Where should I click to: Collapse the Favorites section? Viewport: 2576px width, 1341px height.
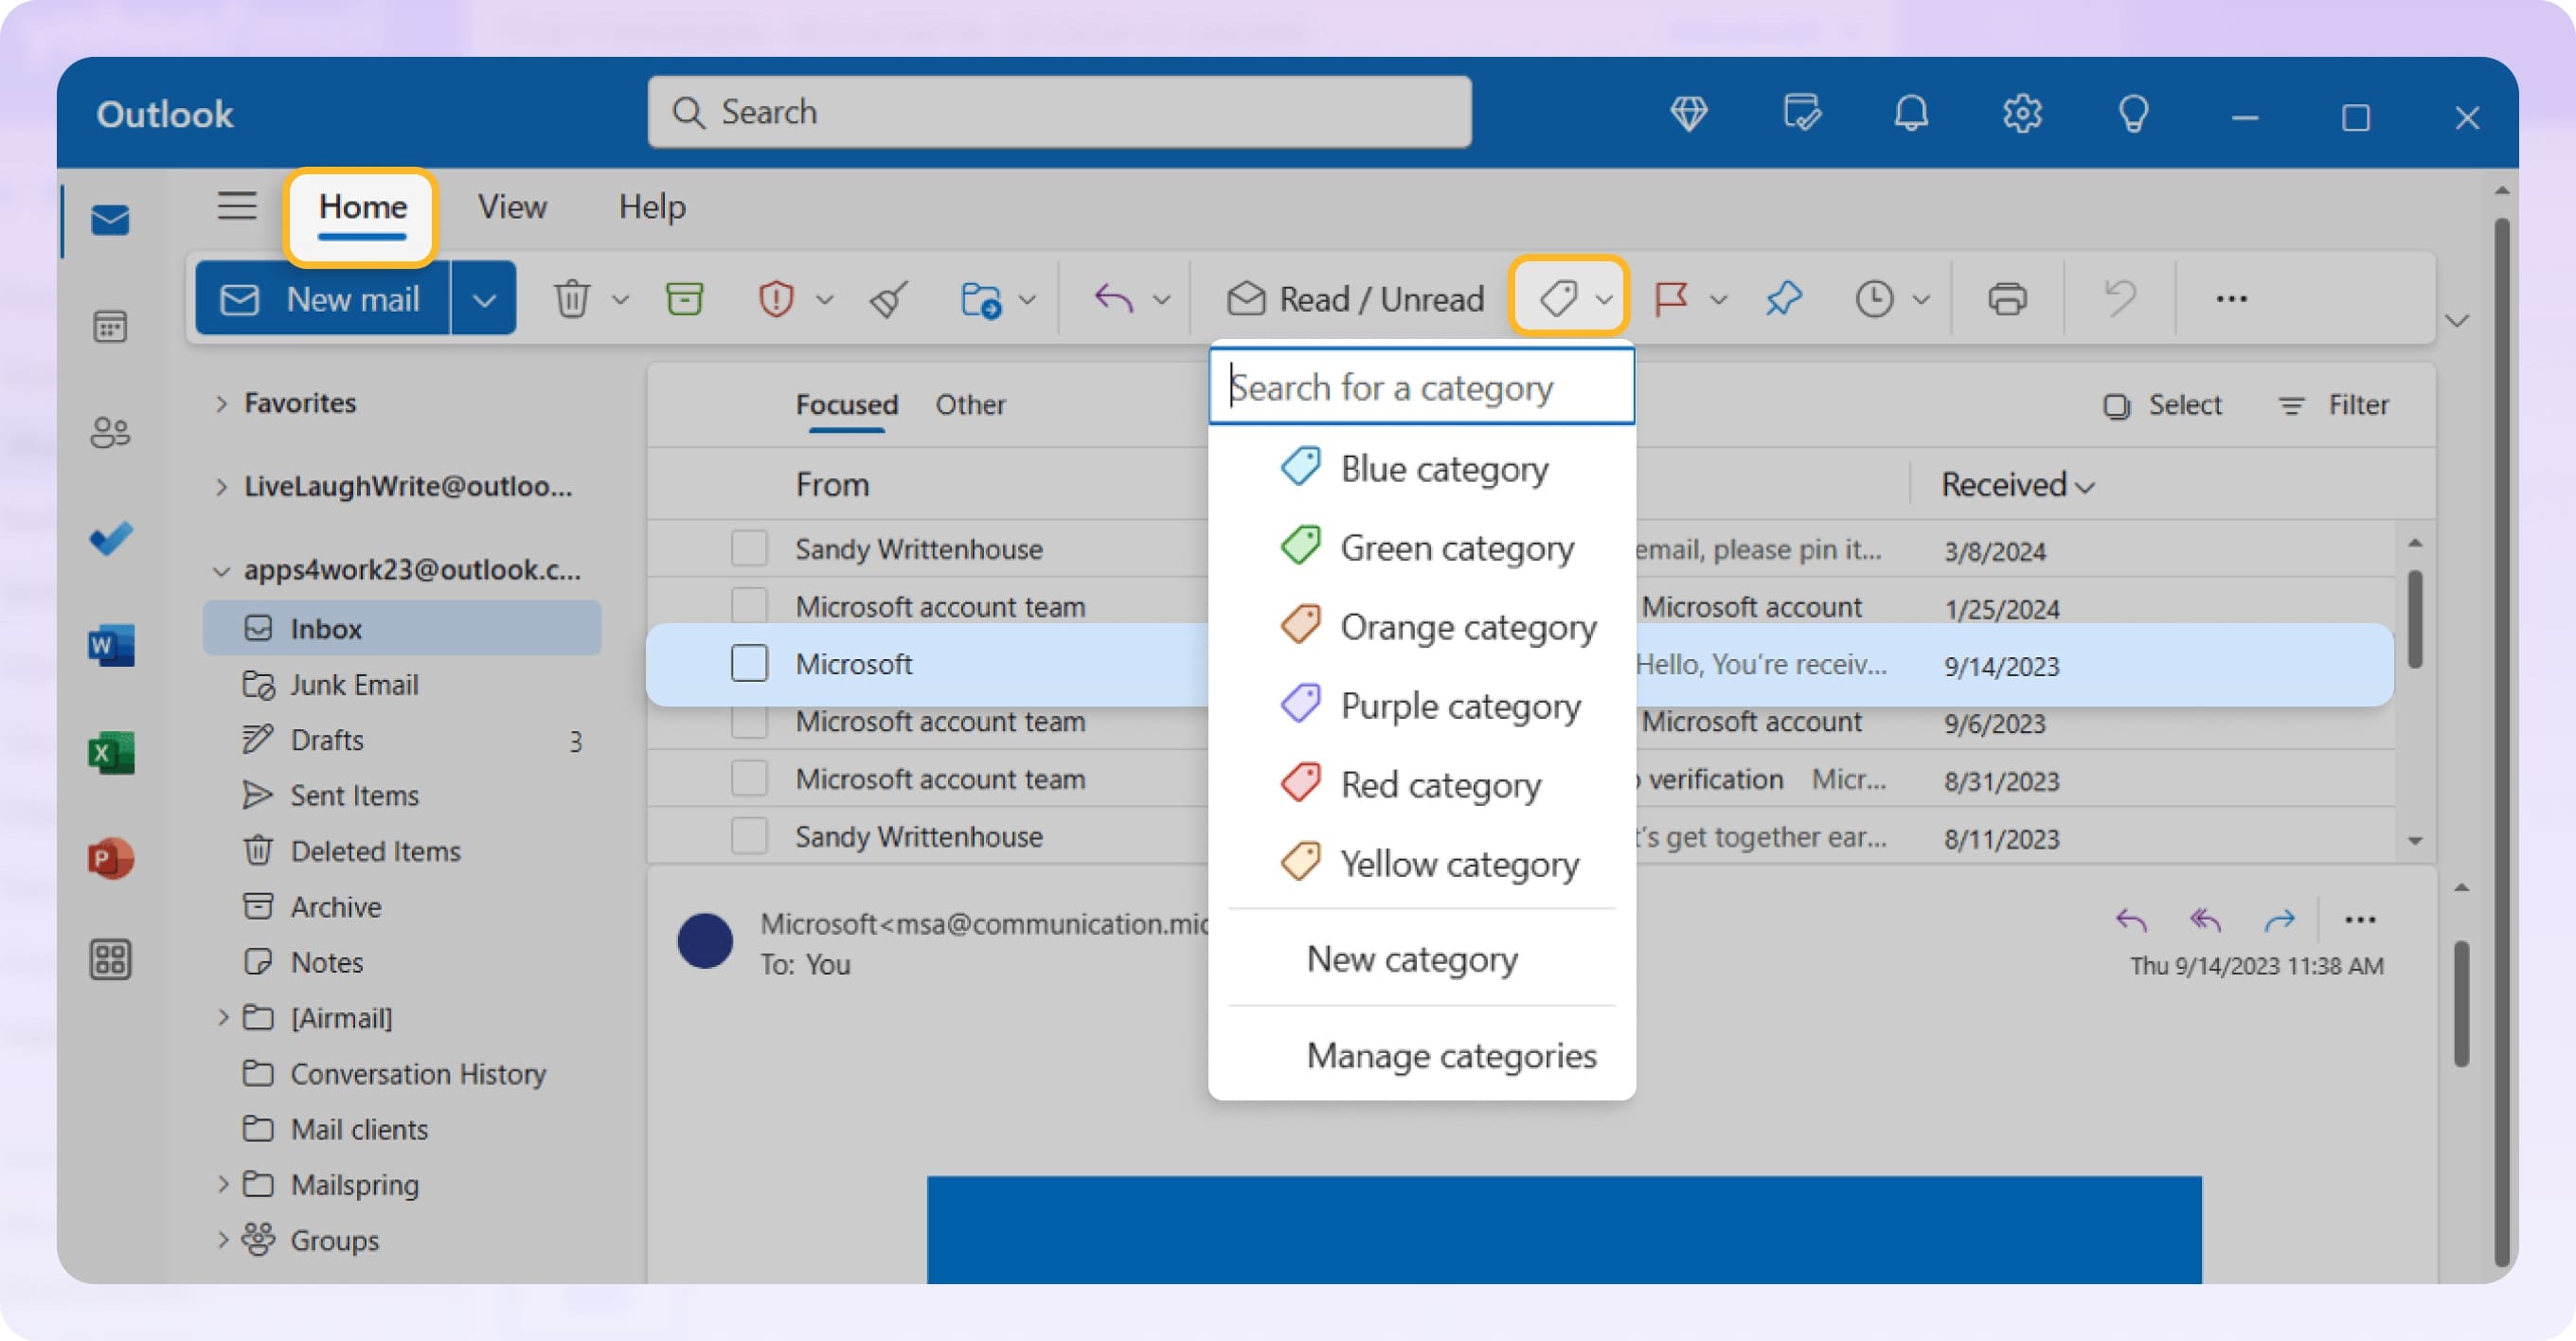point(221,403)
